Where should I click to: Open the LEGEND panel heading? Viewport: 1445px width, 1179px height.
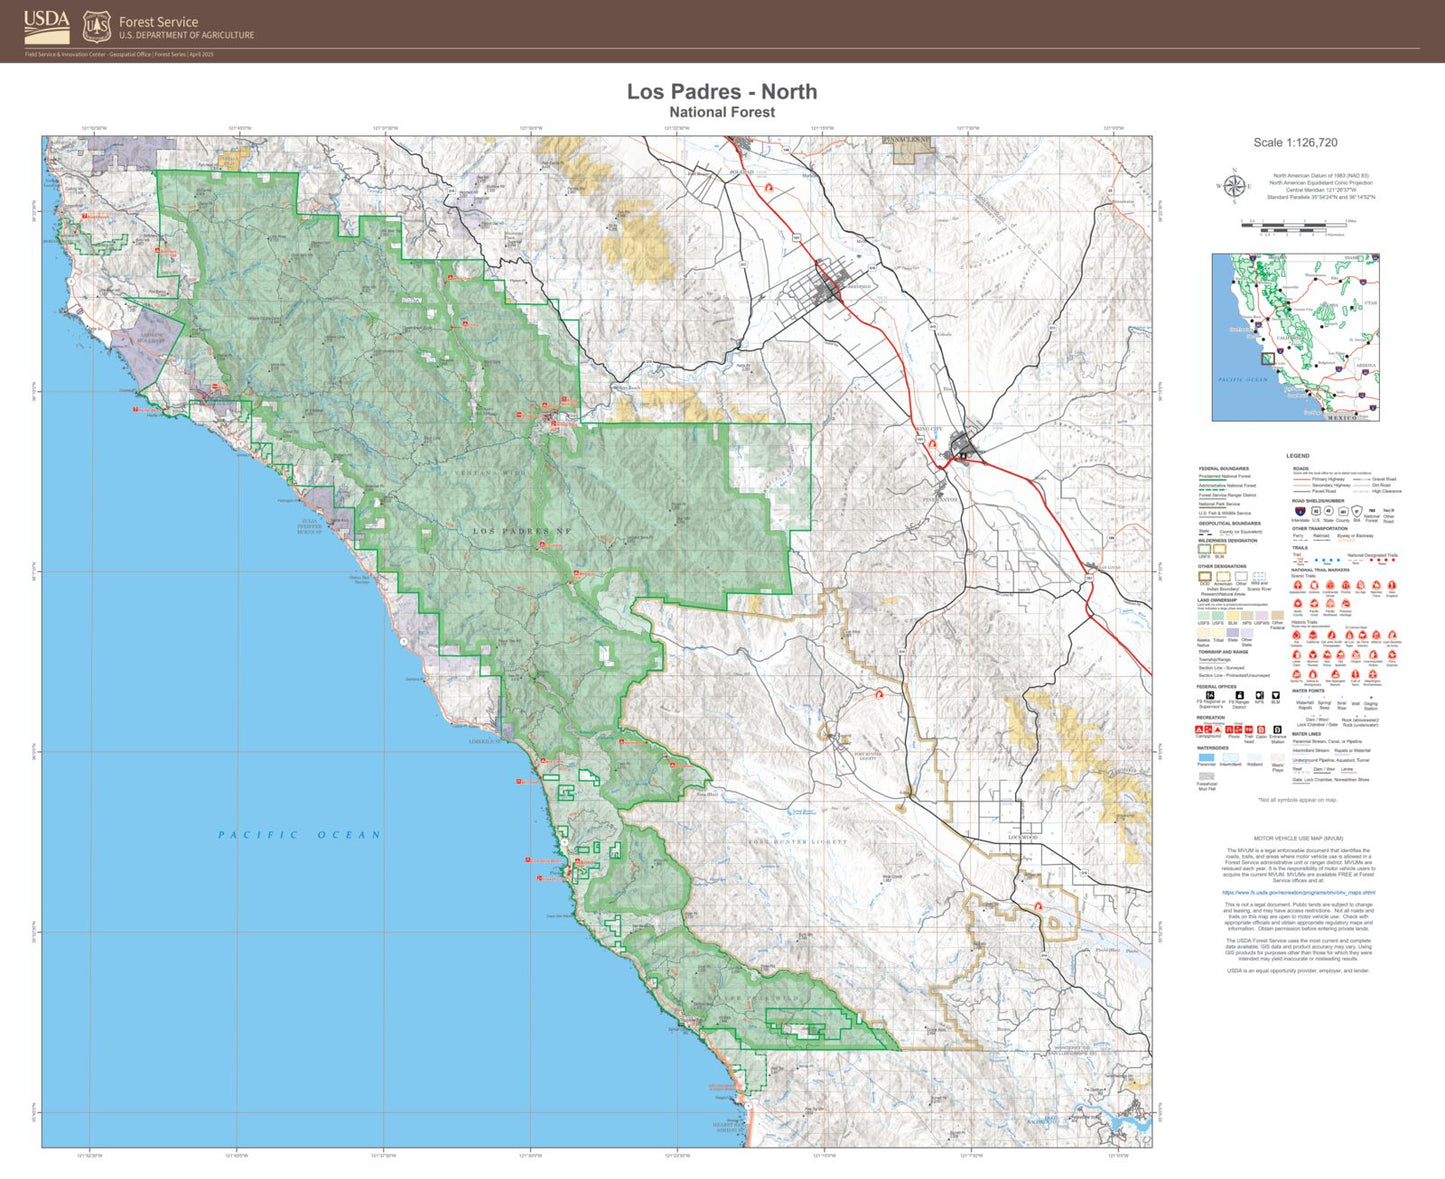click(x=1297, y=455)
